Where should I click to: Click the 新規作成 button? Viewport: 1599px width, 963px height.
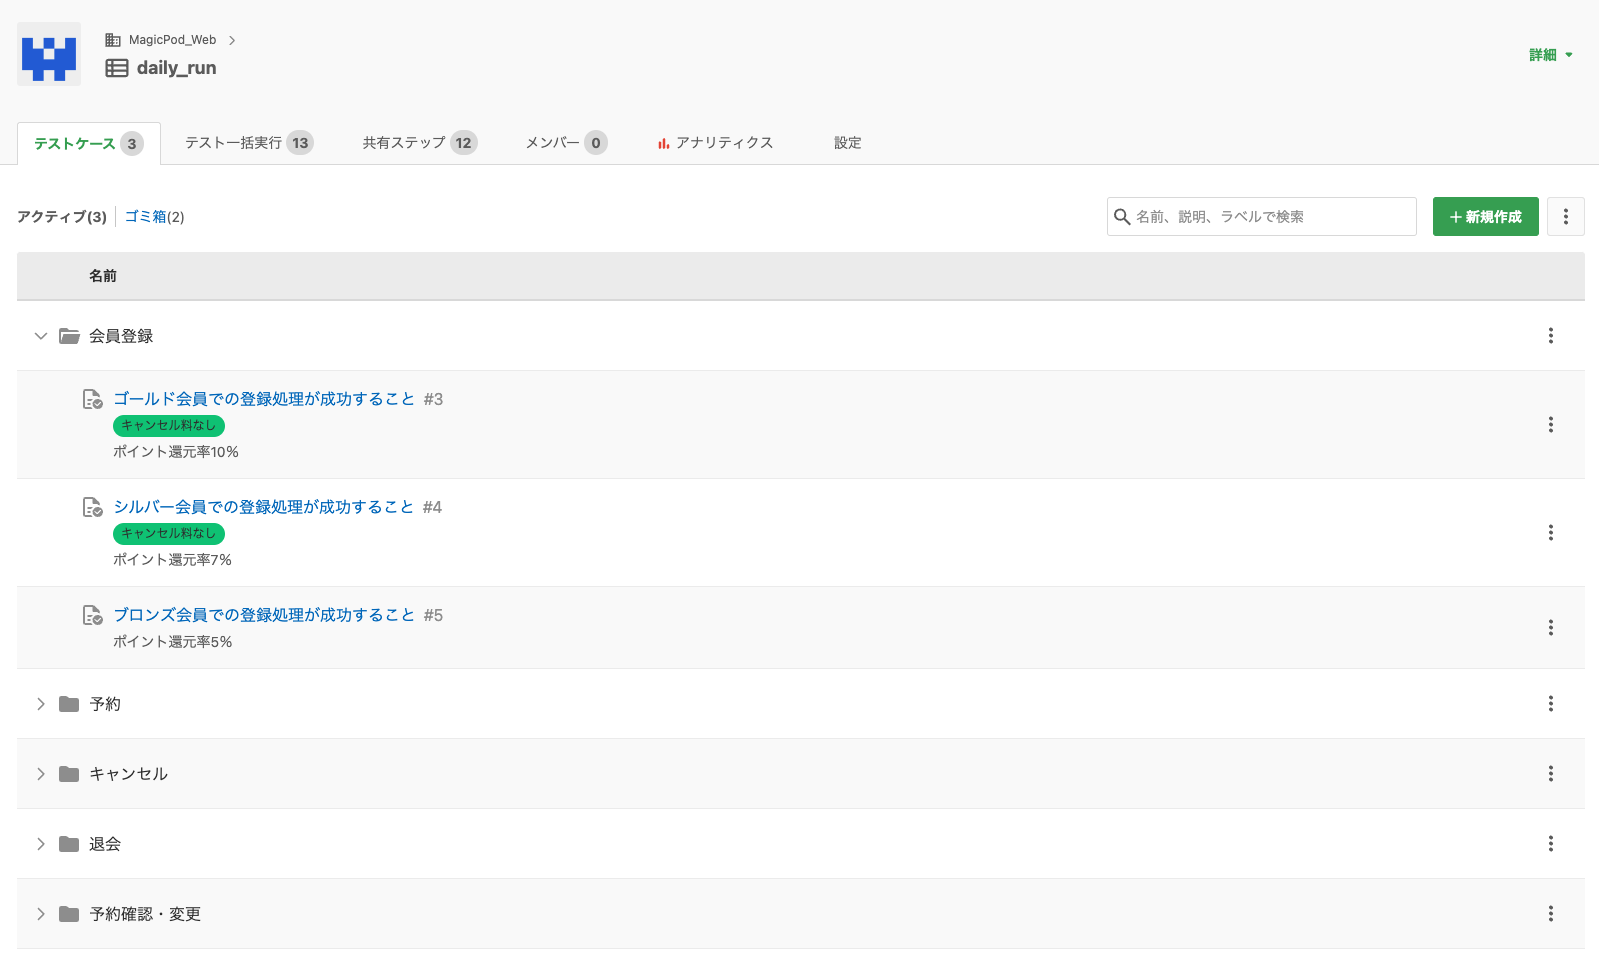pos(1485,217)
